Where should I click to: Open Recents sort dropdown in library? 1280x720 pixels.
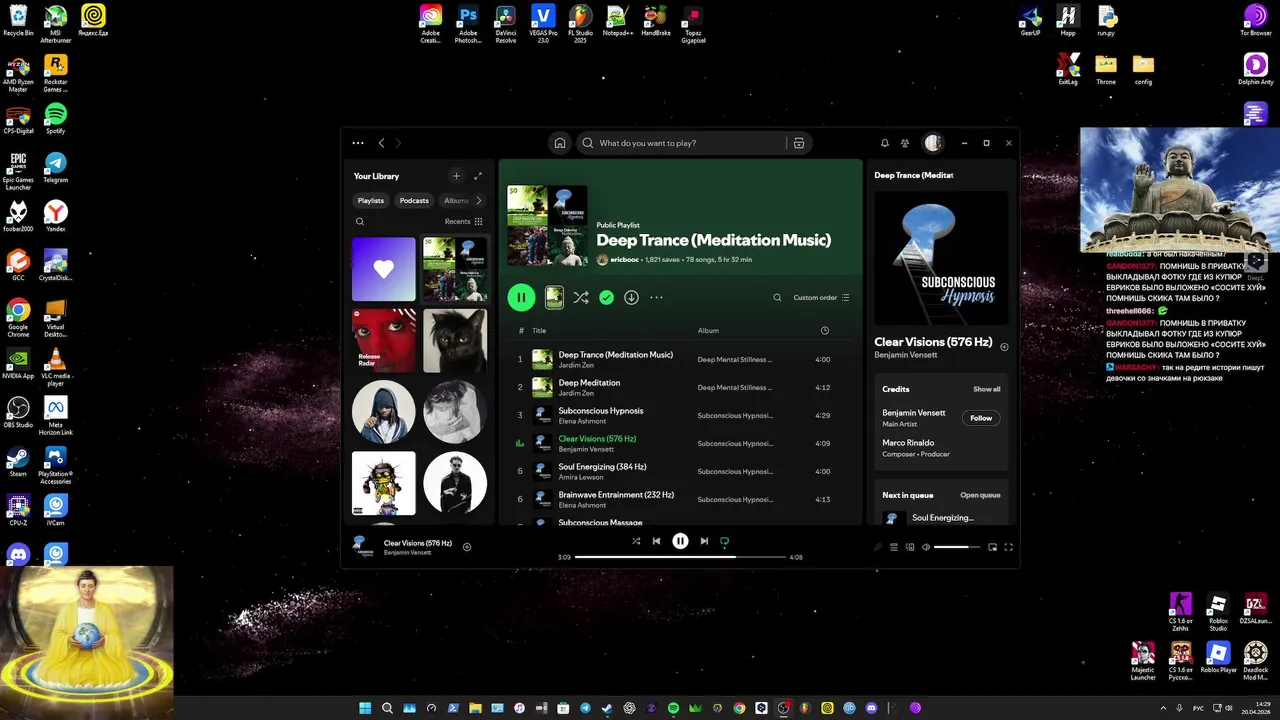pos(464,222)
